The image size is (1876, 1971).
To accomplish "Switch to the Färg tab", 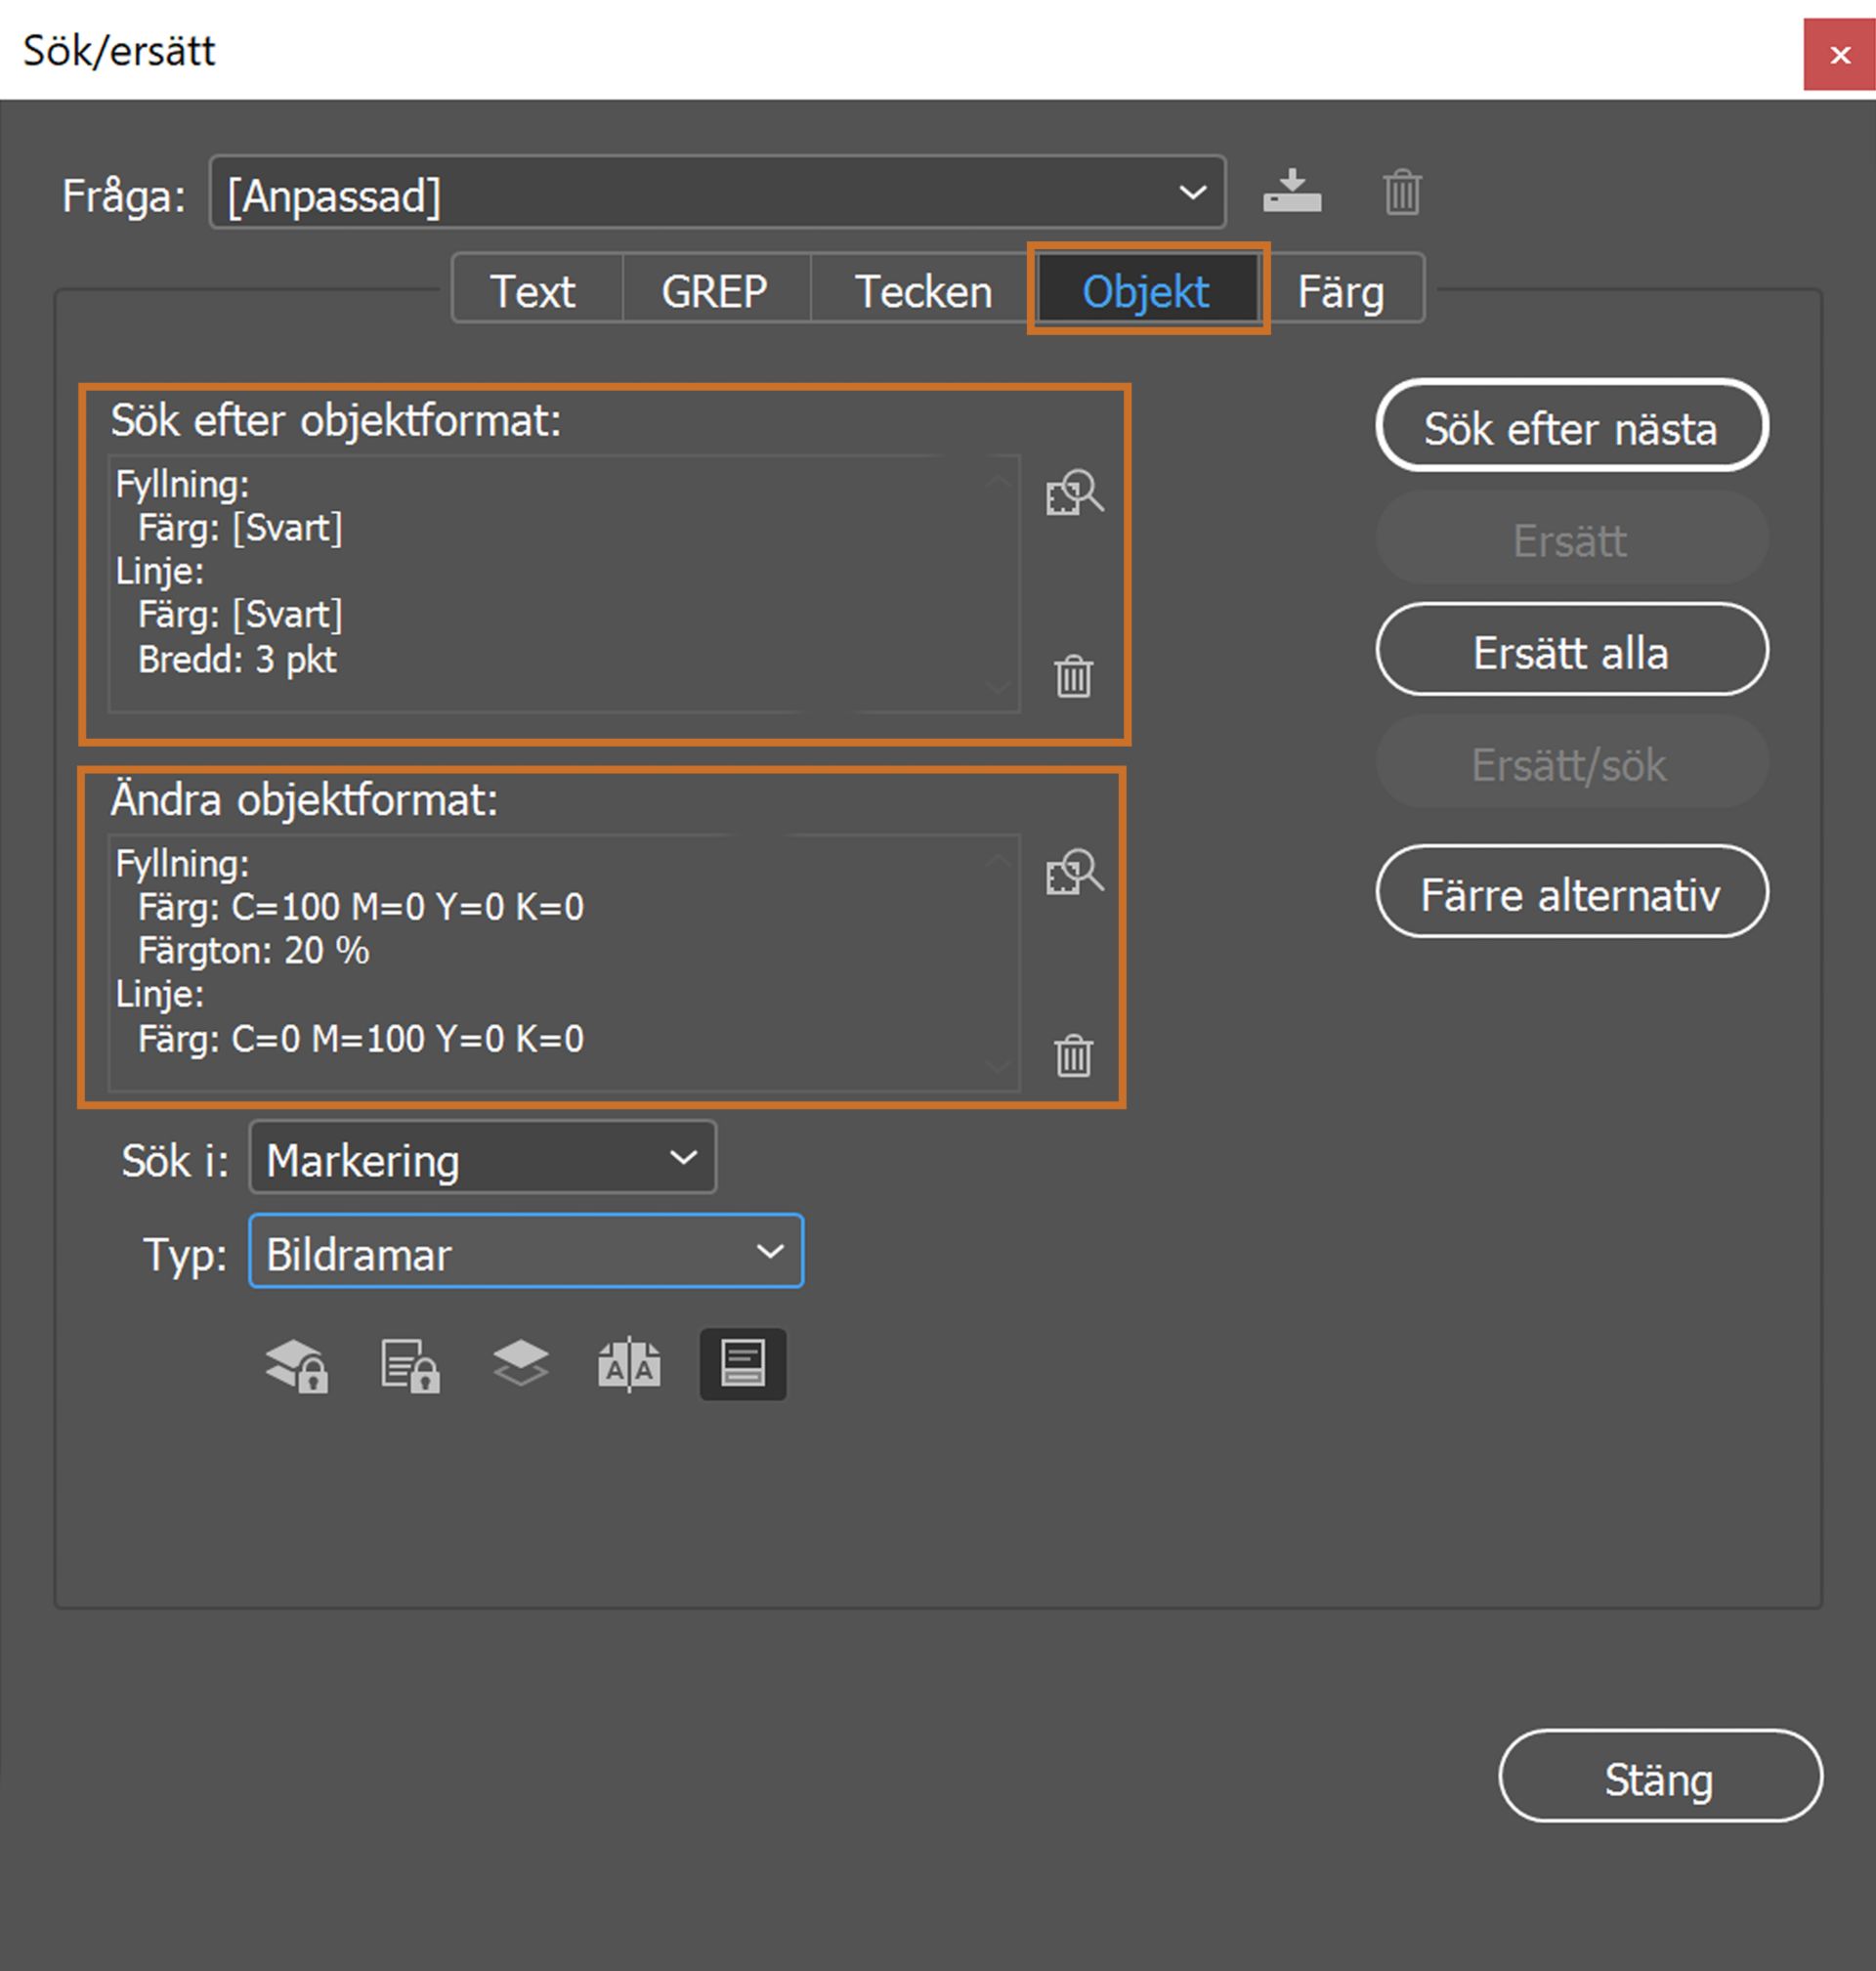I will click(x=1340, y=291).
